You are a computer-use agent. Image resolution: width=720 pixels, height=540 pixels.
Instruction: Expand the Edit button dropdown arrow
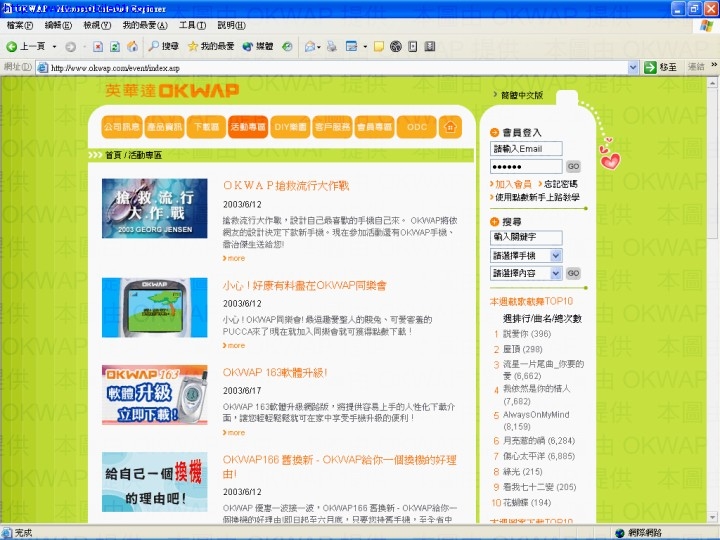pyautogui.click(x=365, y=46)
